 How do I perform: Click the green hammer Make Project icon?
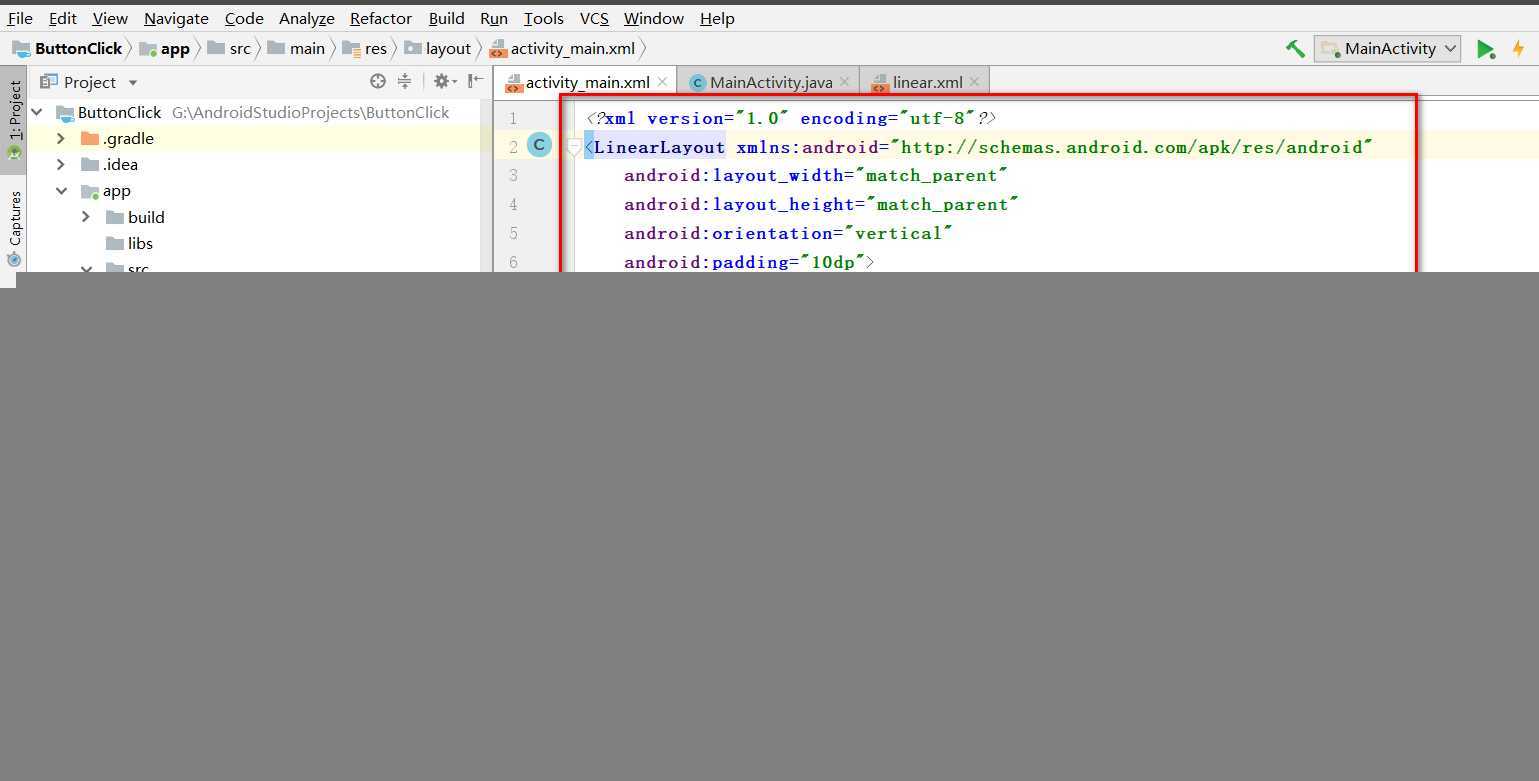pos(1295,48)
